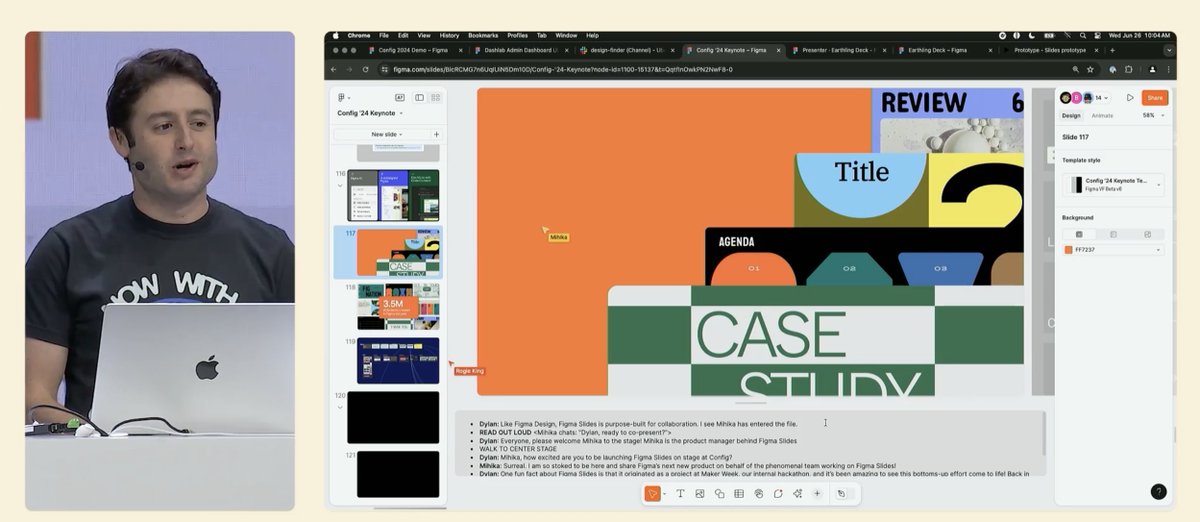Select the rounded-square widget tool in toolbar
The height and width of the screenshot is (522, 1200).
coord(778,493)
